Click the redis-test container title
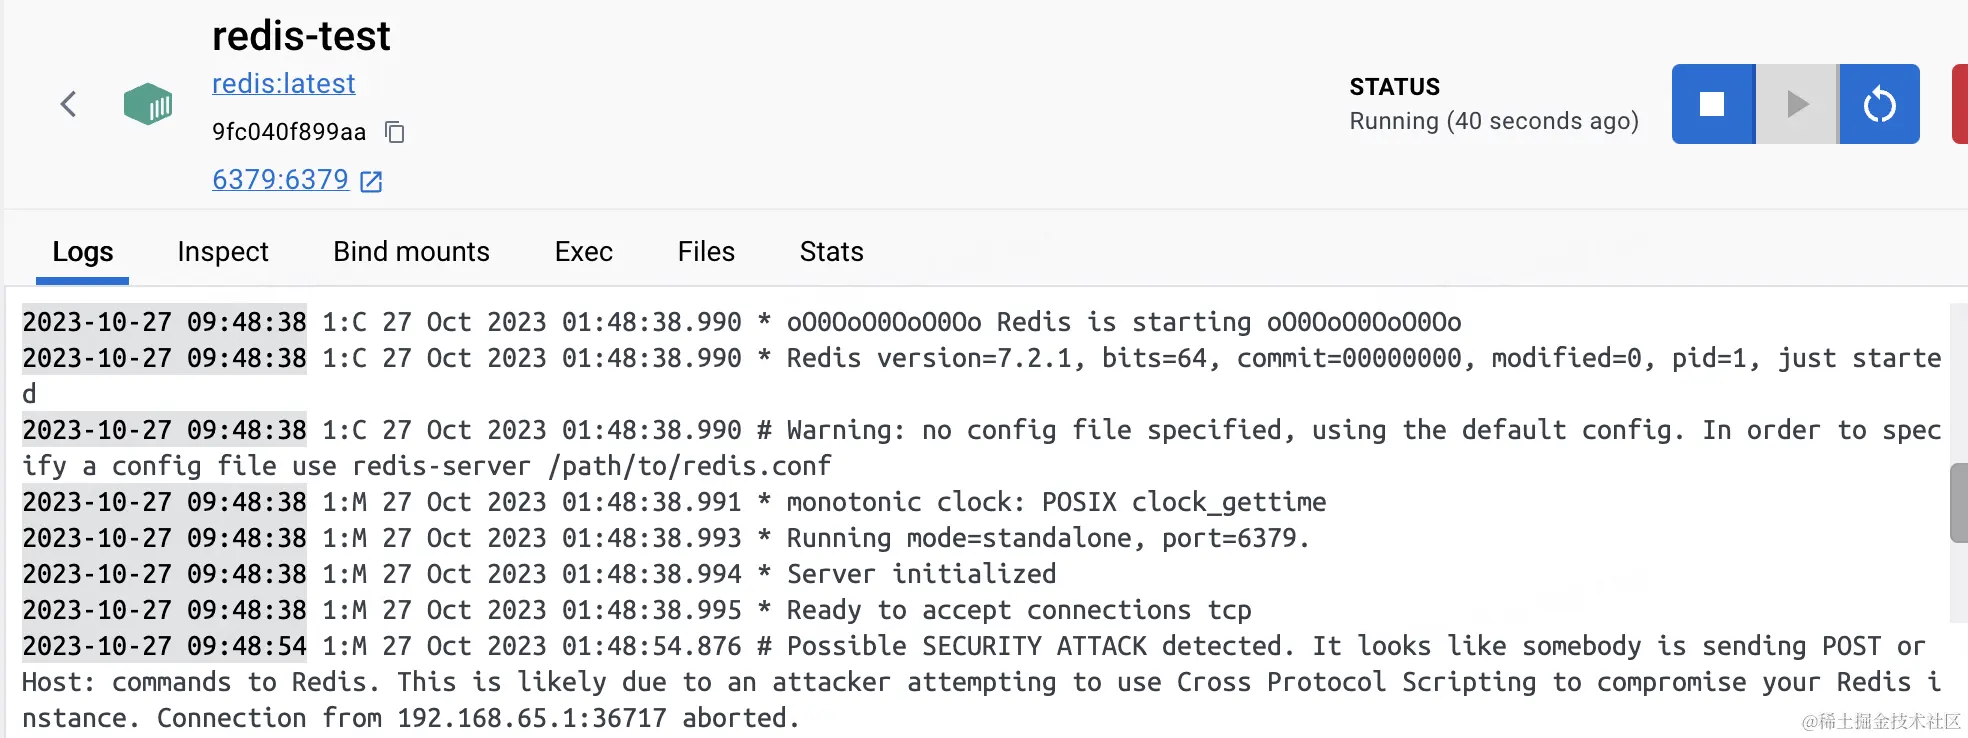Image resolution: width=1968 pixels, height=738 pixels. (x=300, y=37)
